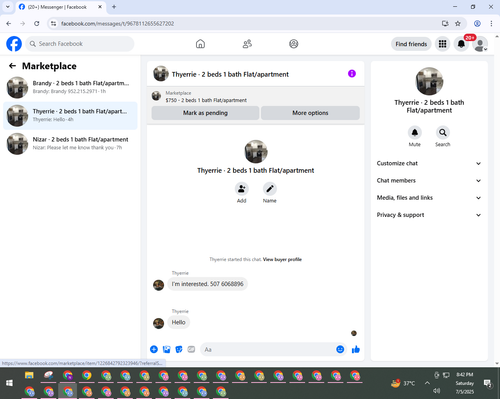
Task: Click the "Hello" message bubble
Action: pyautogui.click(x=179, y=322)
